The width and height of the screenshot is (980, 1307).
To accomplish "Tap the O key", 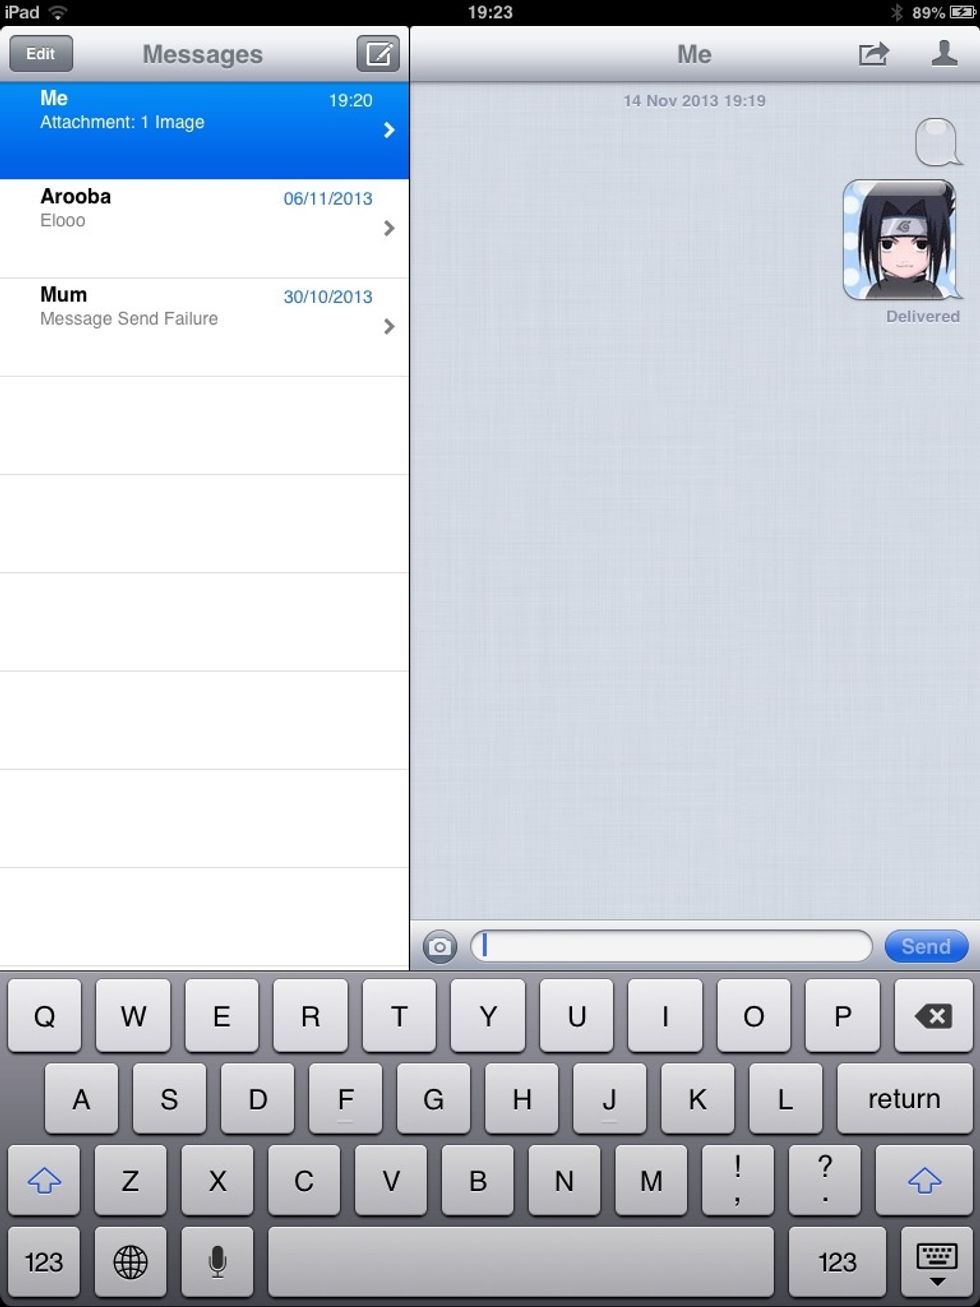I will click(x=754, y=1016).
